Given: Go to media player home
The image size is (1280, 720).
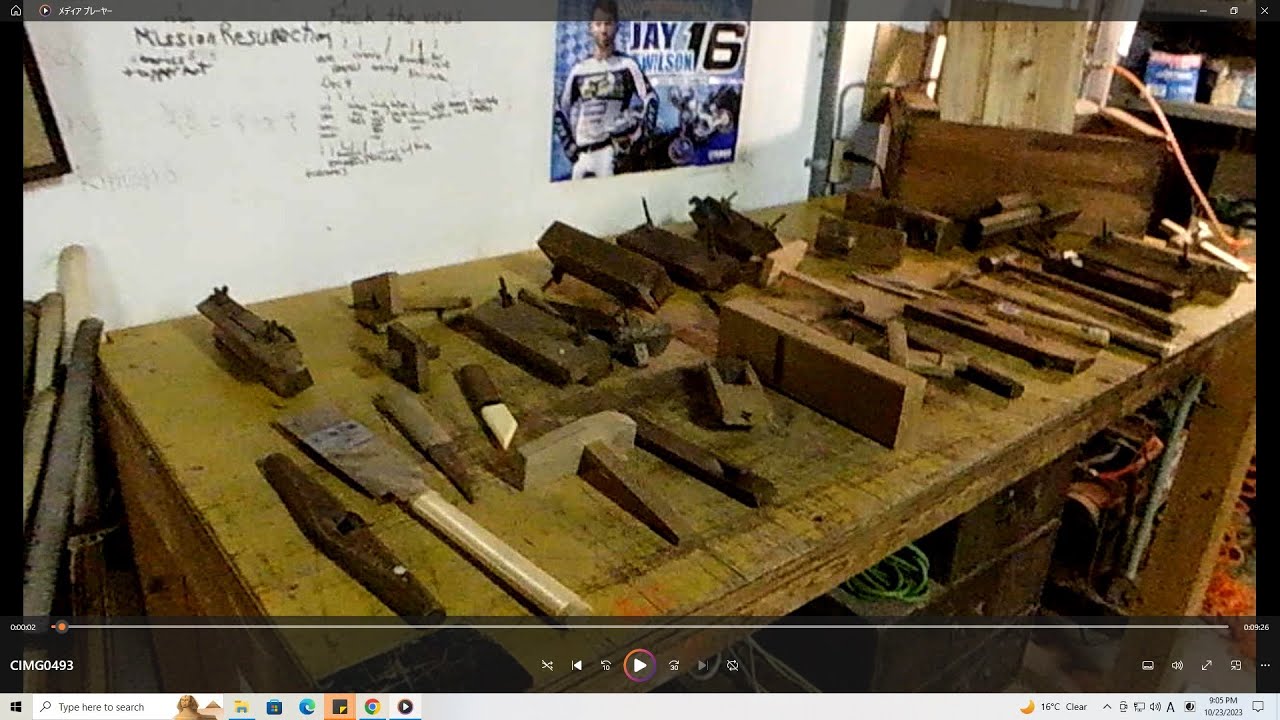Looking at the screenshot, I should (15, 10).
